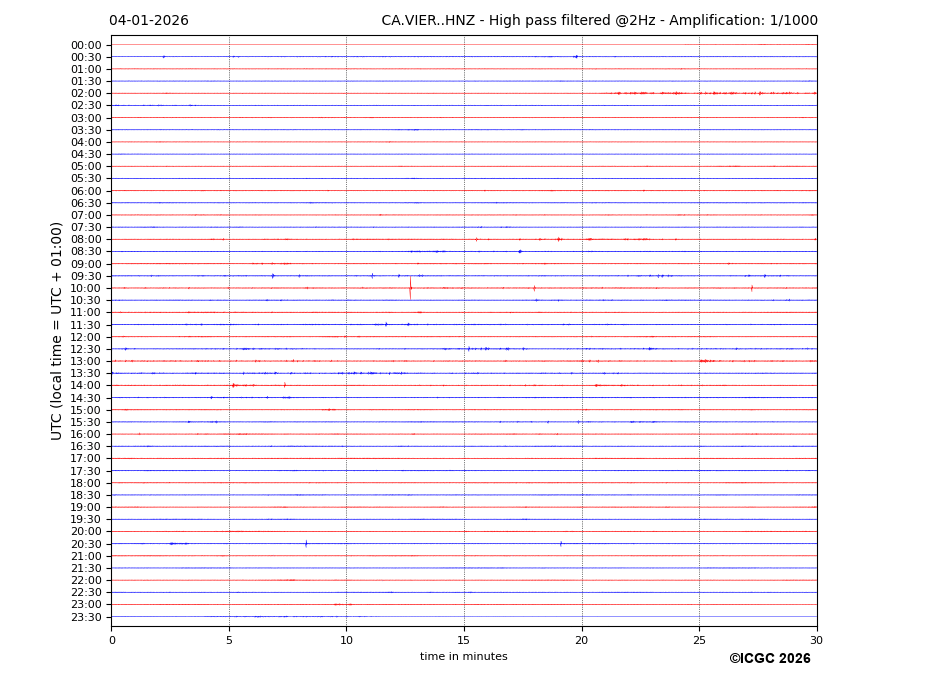Click the x-axis tick labeled 0
Viewport: 927px width, 696px height.
(112, 640)
